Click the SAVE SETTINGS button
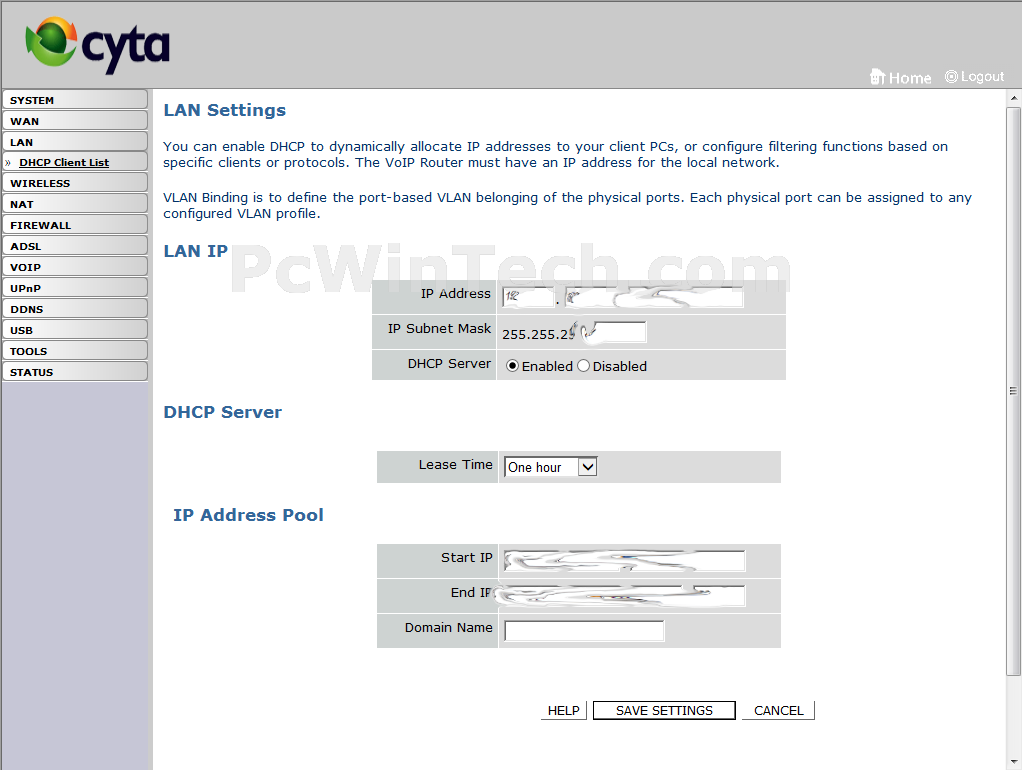 coord(664,710)
